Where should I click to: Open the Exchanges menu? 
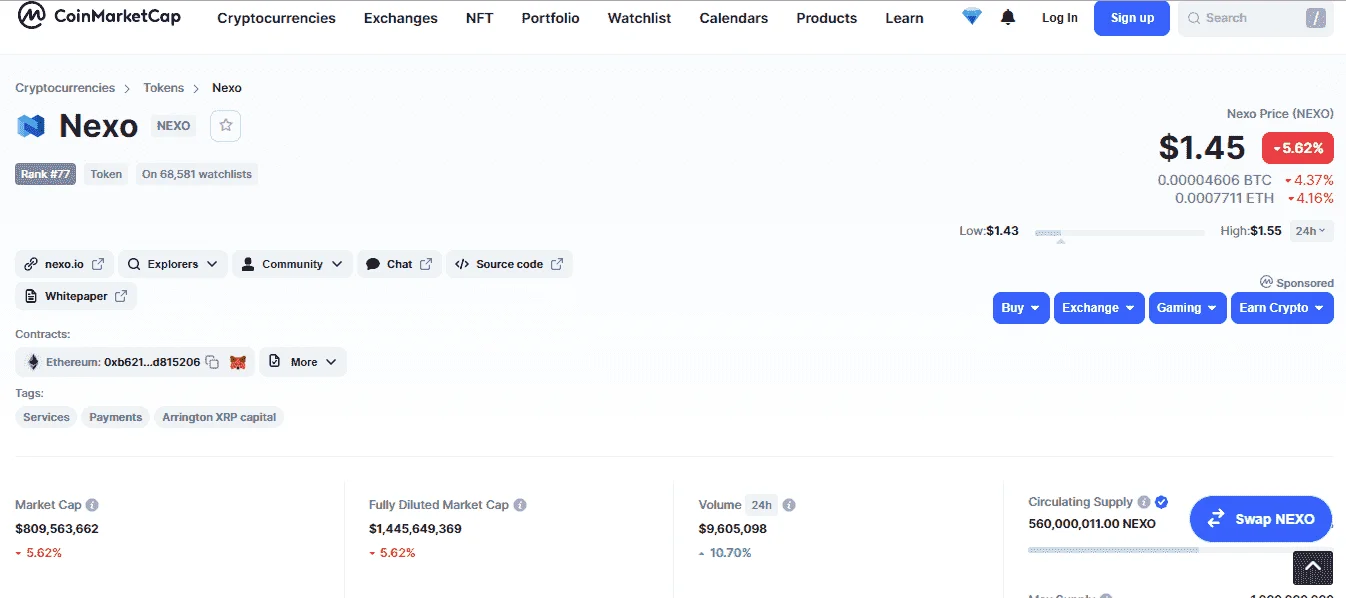(401, 18)
